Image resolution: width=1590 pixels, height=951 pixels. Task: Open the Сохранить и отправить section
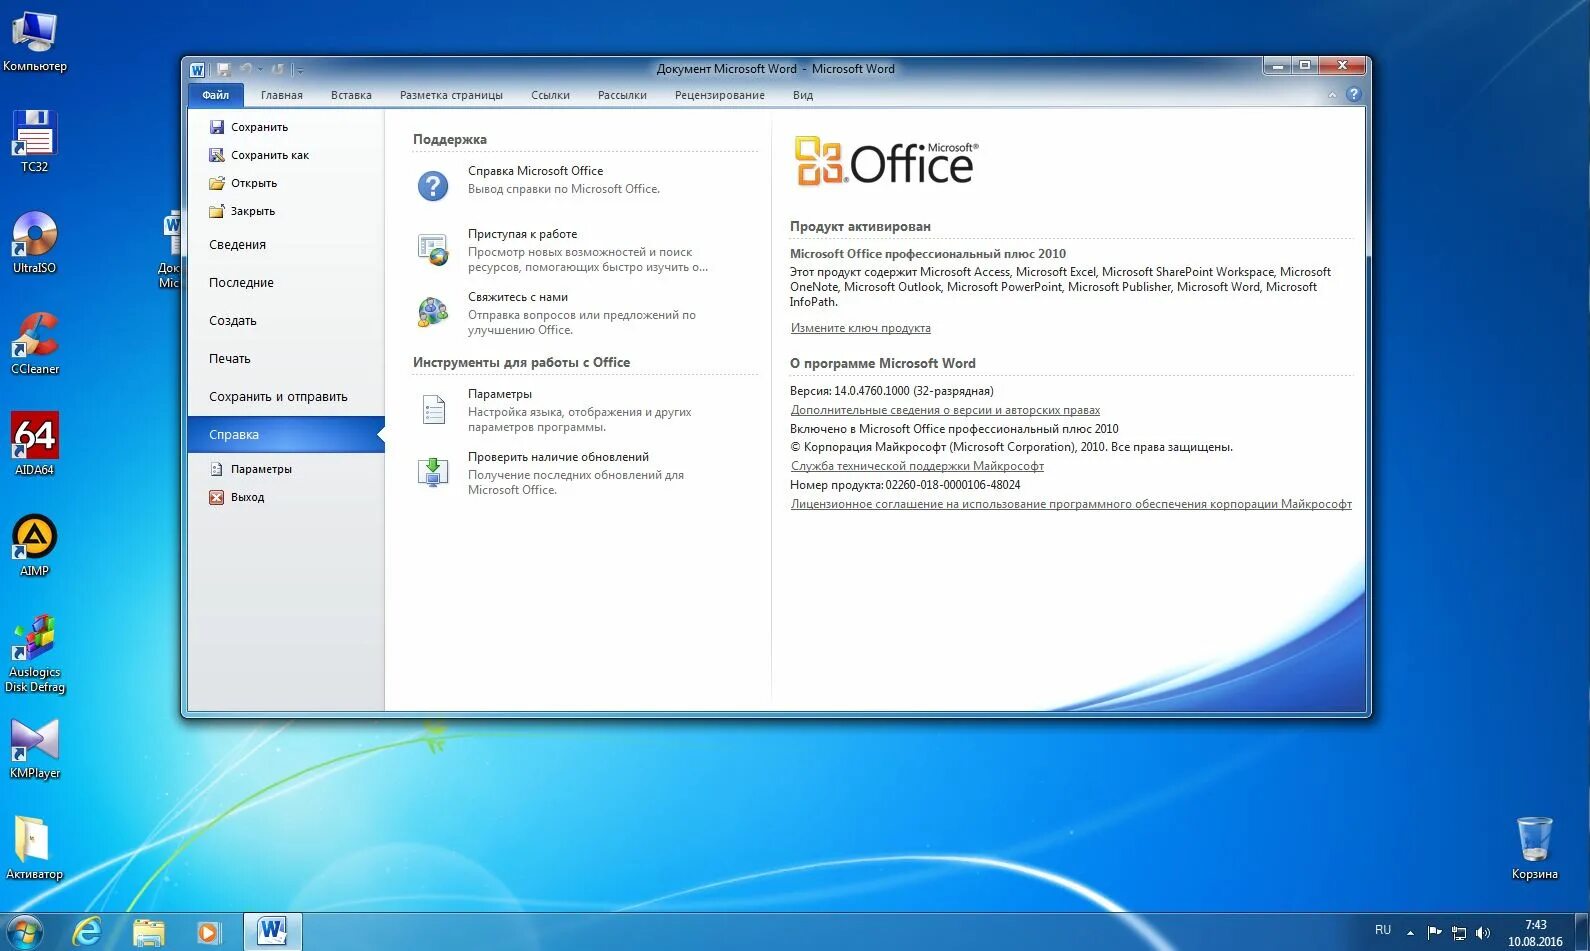[278, 396]
